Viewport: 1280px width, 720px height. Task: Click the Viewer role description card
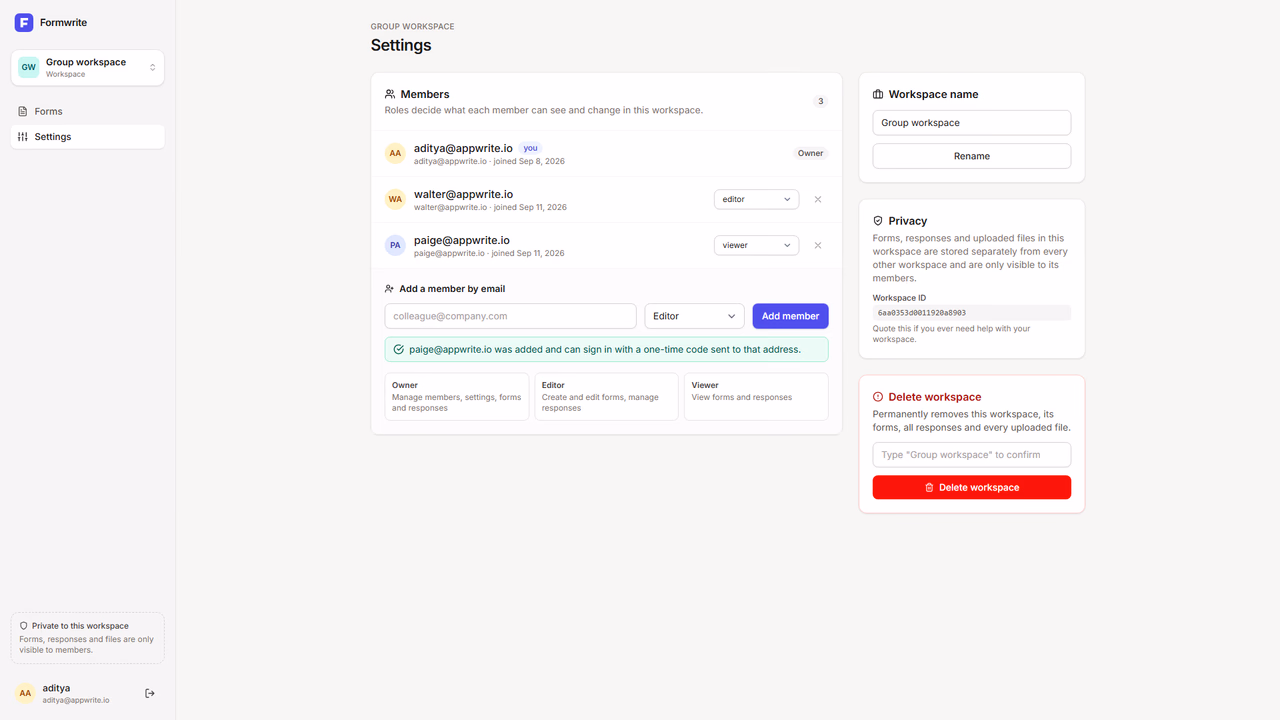[x=756, y=397]
